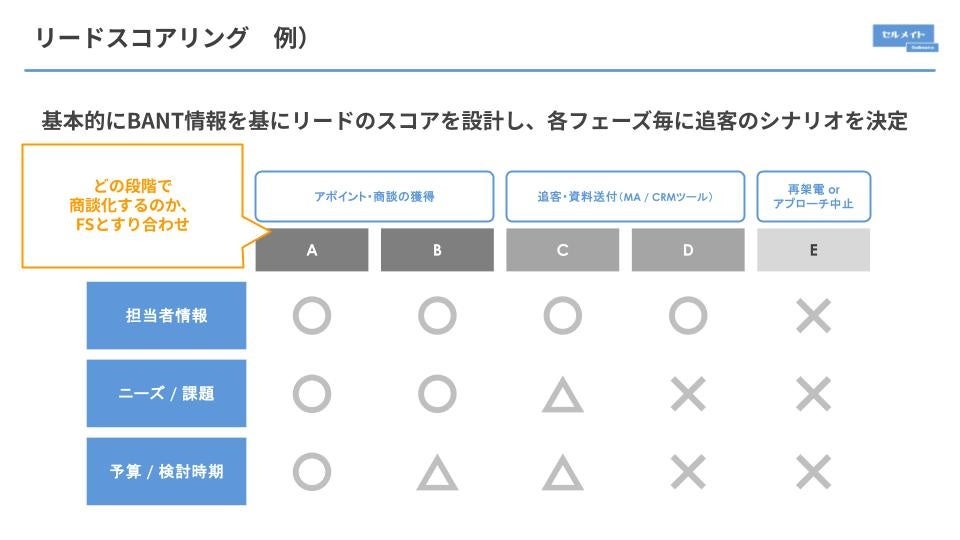The width and height of the screenshot is (960, 540).
Task: Click the column C header
Action: [562, 250]
